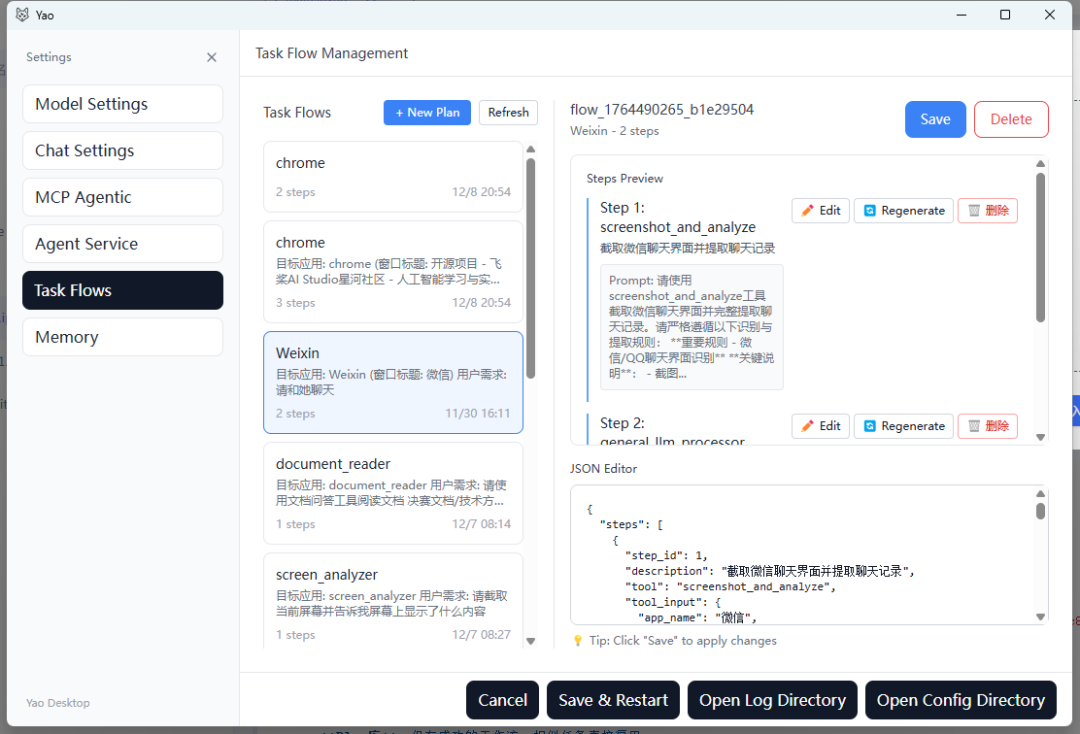Delete the current flow

[1011, 119]
